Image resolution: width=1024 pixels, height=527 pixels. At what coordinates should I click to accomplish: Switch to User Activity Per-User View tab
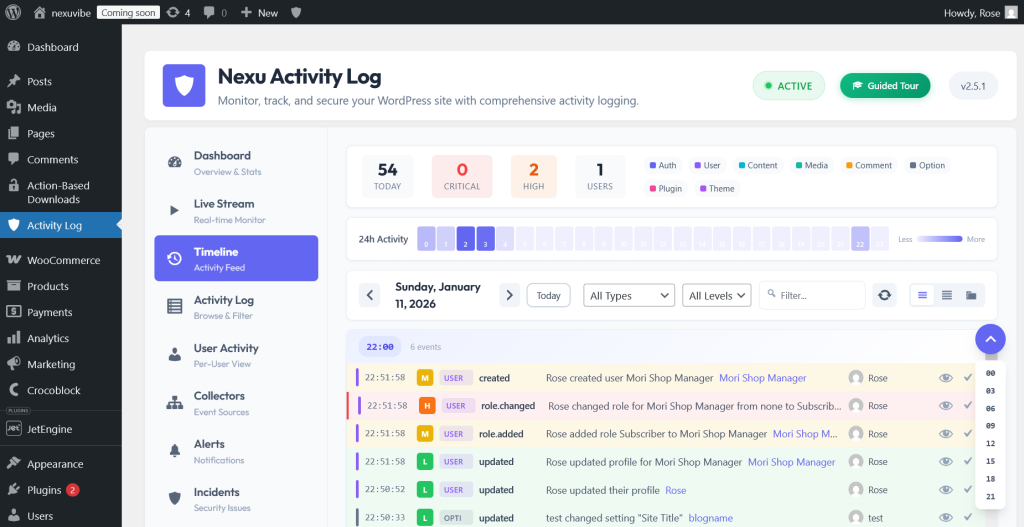coord(236,355)
